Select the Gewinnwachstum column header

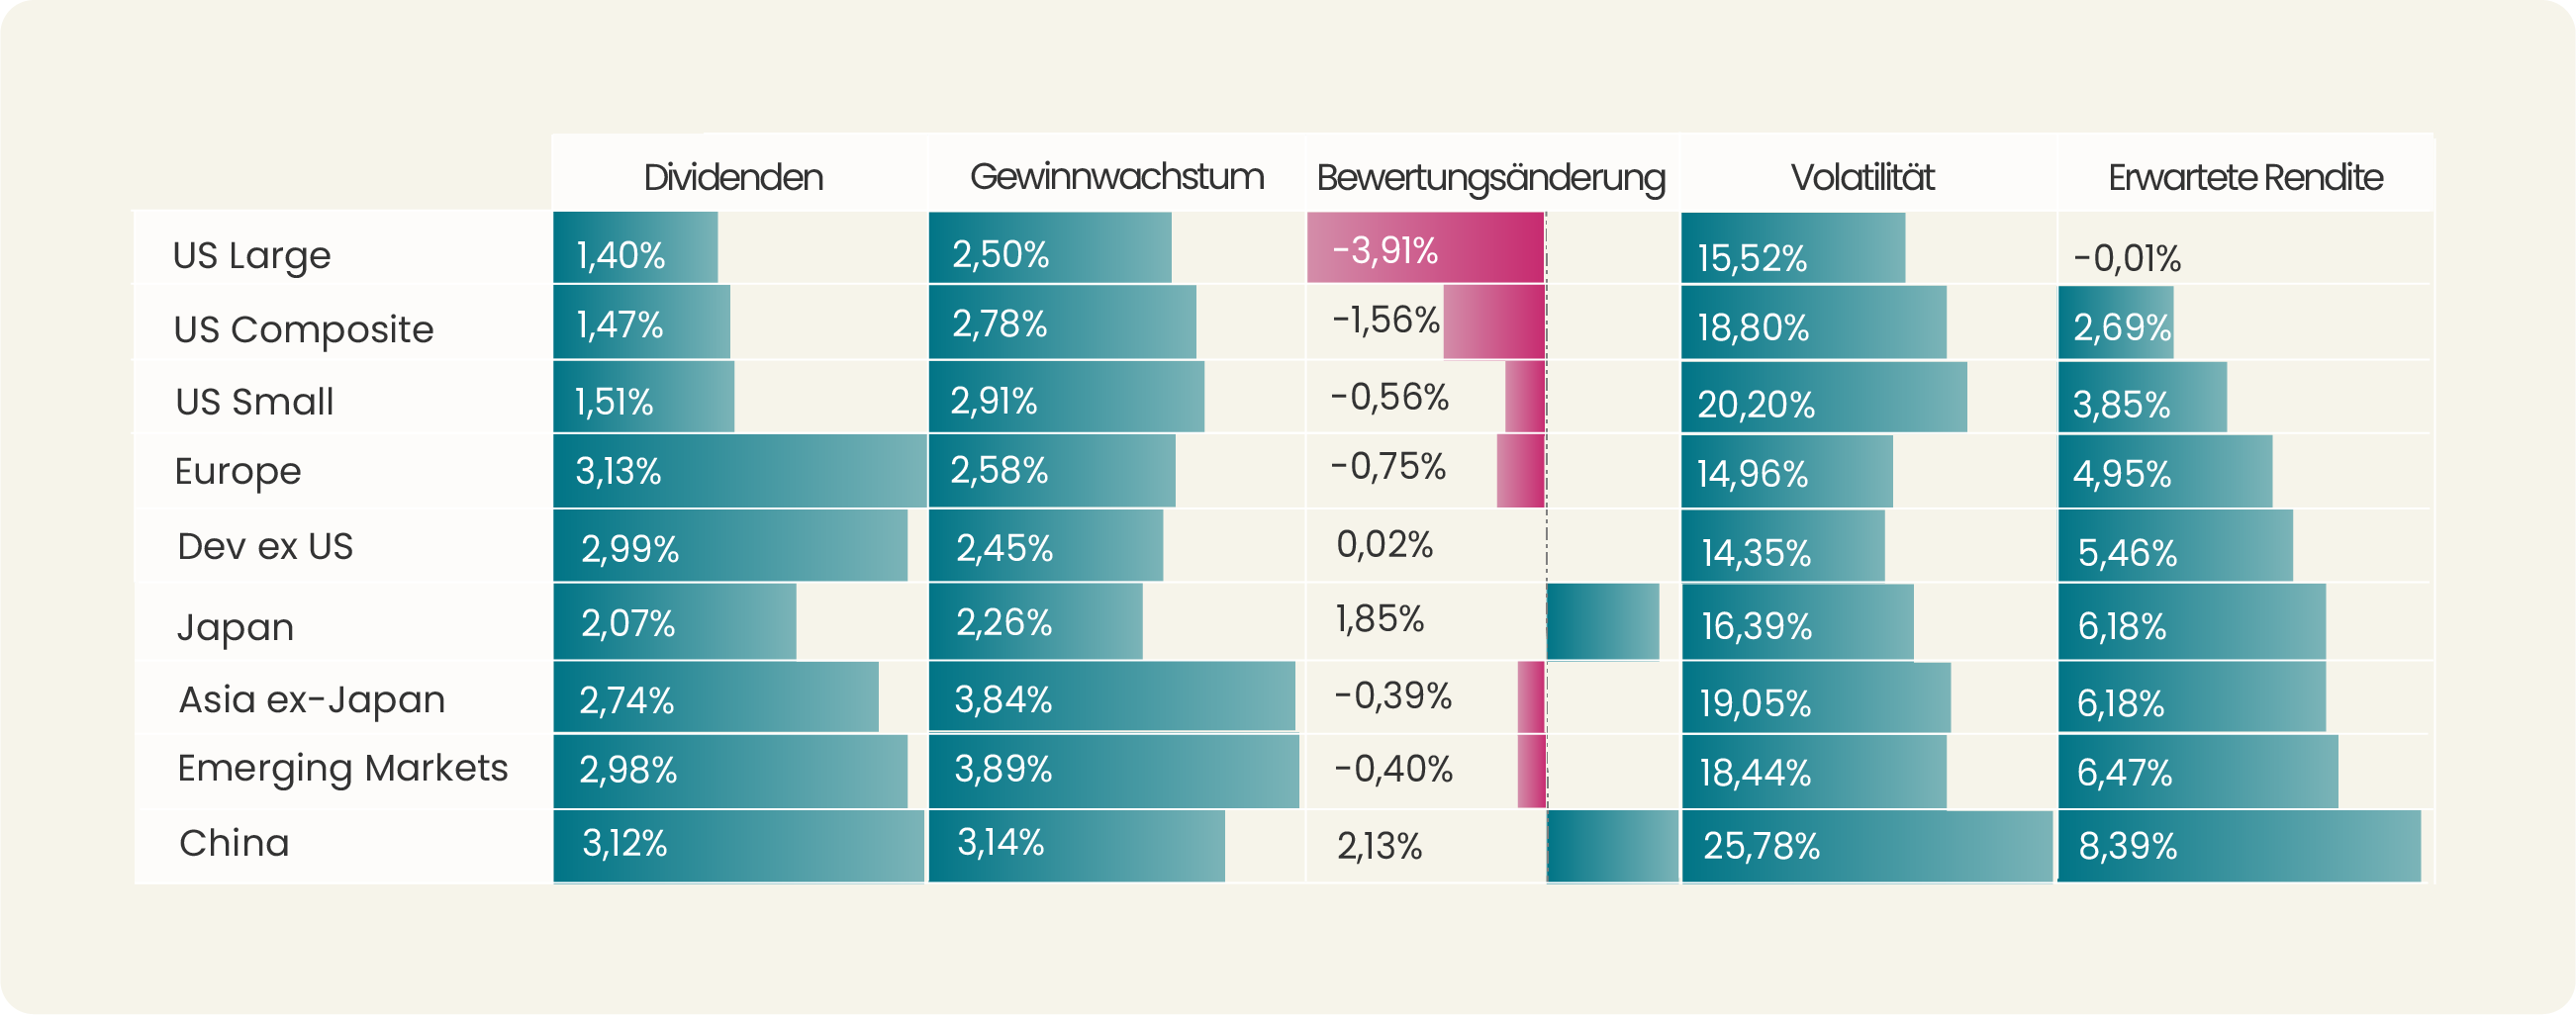[x=1116, y=177]
